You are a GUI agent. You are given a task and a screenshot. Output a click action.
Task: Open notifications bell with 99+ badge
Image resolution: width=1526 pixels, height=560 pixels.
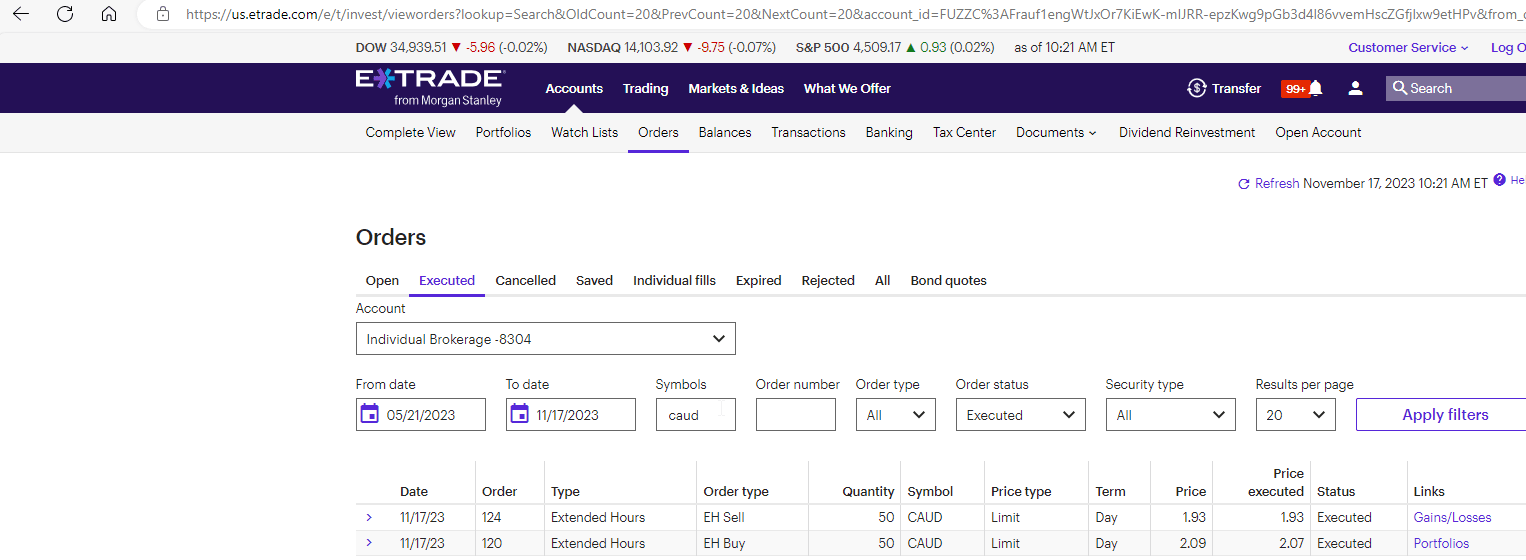tap(1303, 88)
